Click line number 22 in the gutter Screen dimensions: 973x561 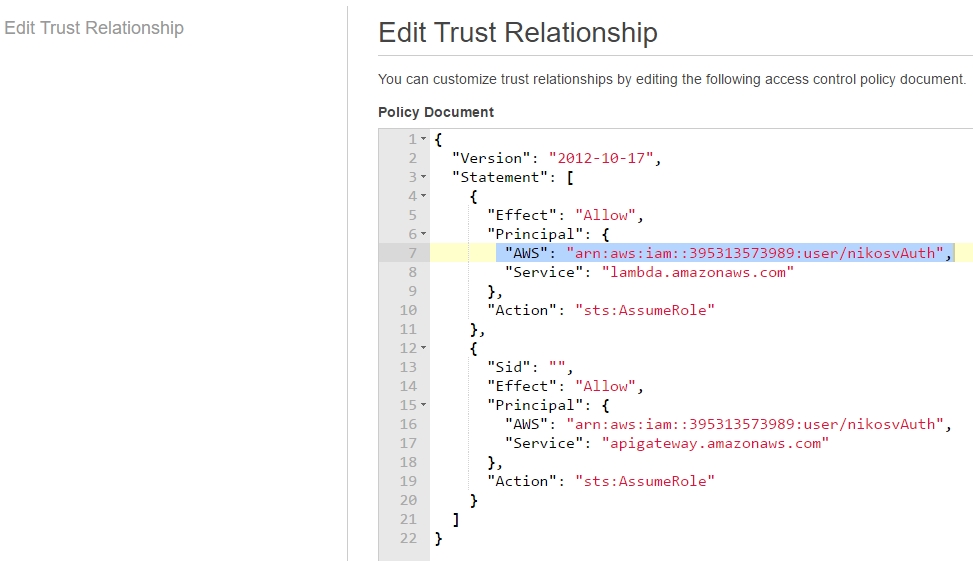click(x=408, y=539)
